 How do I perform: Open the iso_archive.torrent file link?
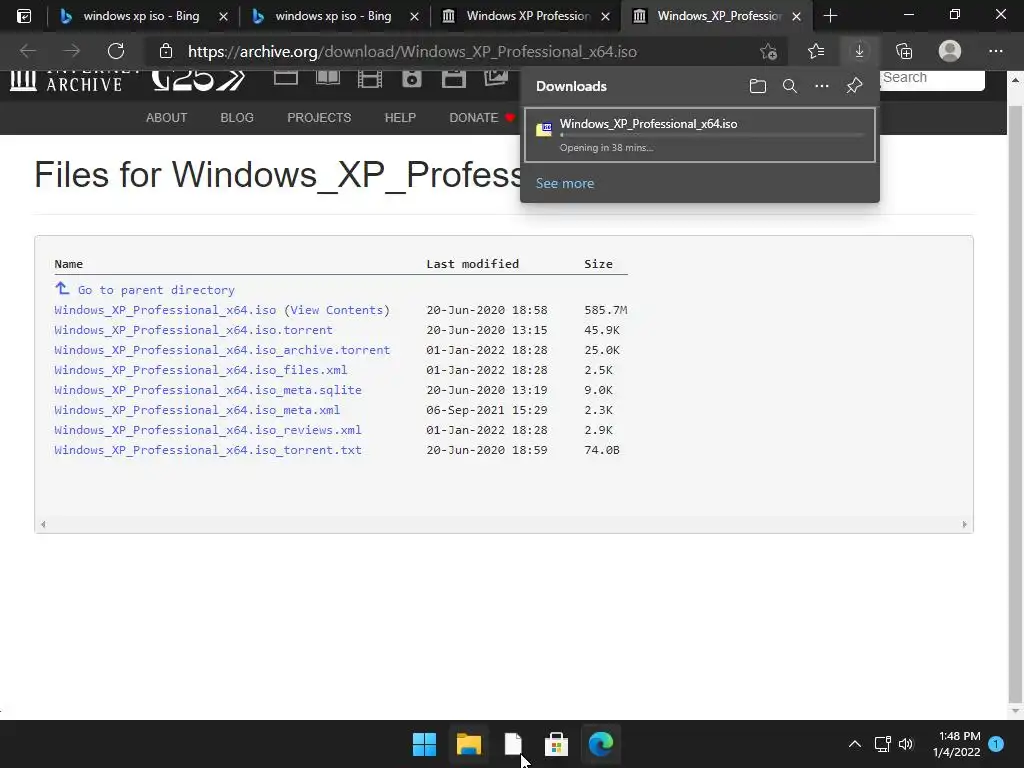coord(222,350)
